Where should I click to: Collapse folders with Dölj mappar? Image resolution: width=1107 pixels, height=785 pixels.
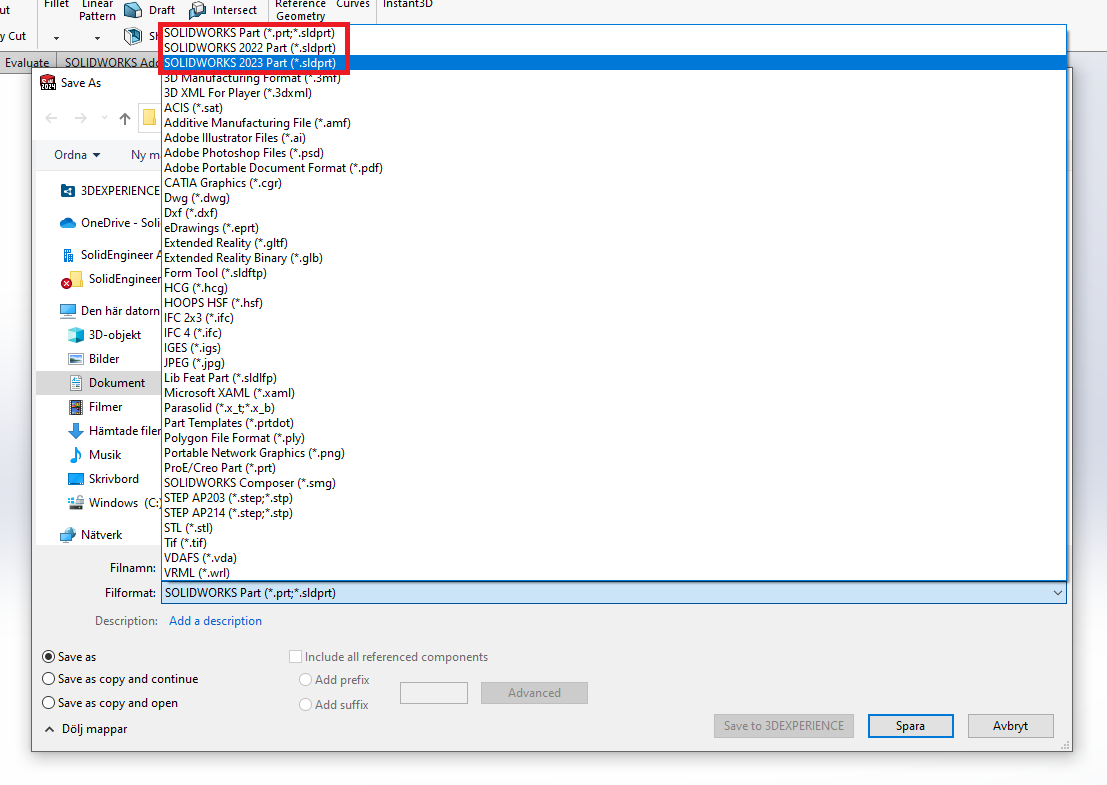pos(86,729)
